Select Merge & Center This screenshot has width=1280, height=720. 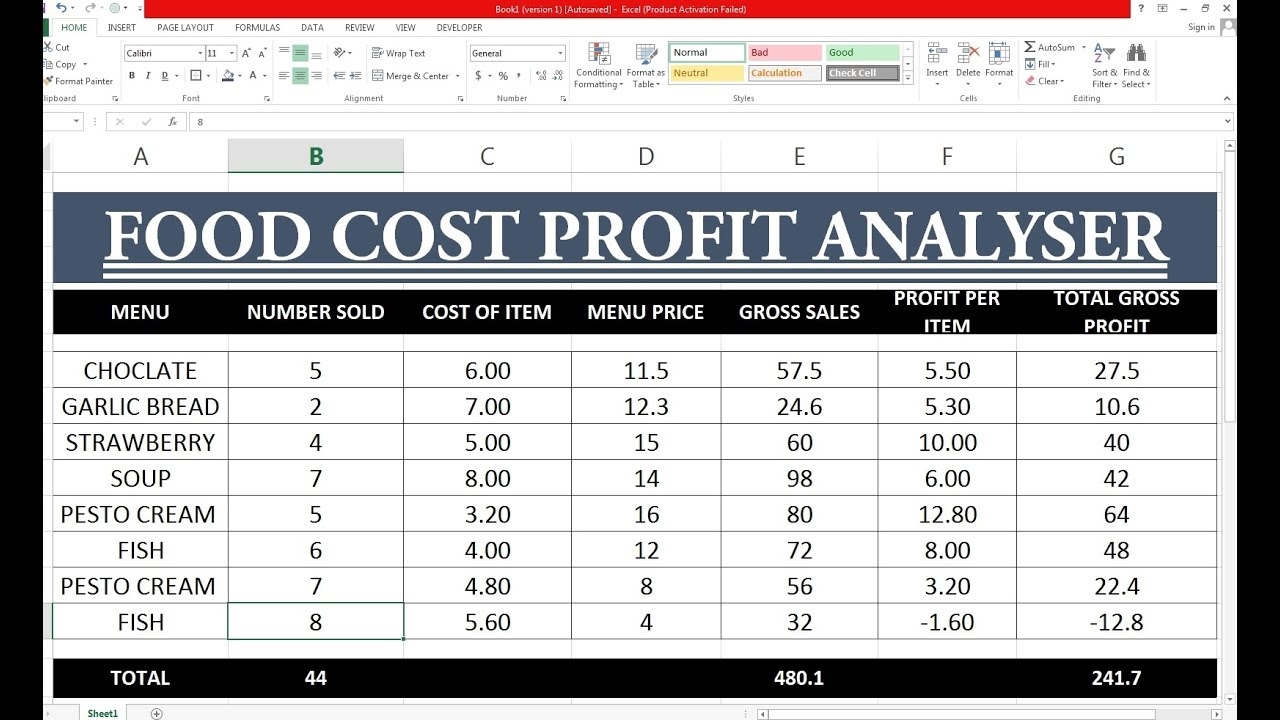pyautogui.click(x=410, y=76)
